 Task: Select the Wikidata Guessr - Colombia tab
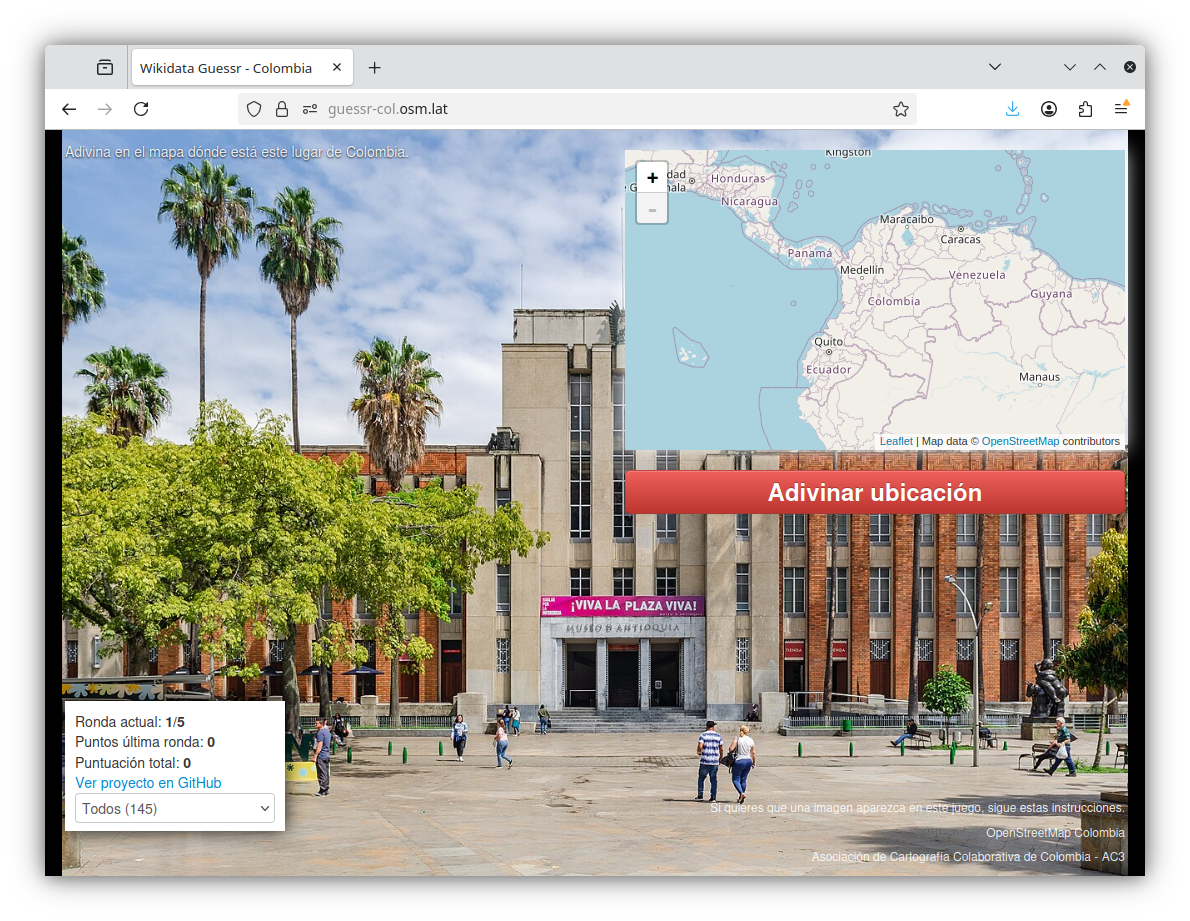pyautogui.click(x=226, y=68)
